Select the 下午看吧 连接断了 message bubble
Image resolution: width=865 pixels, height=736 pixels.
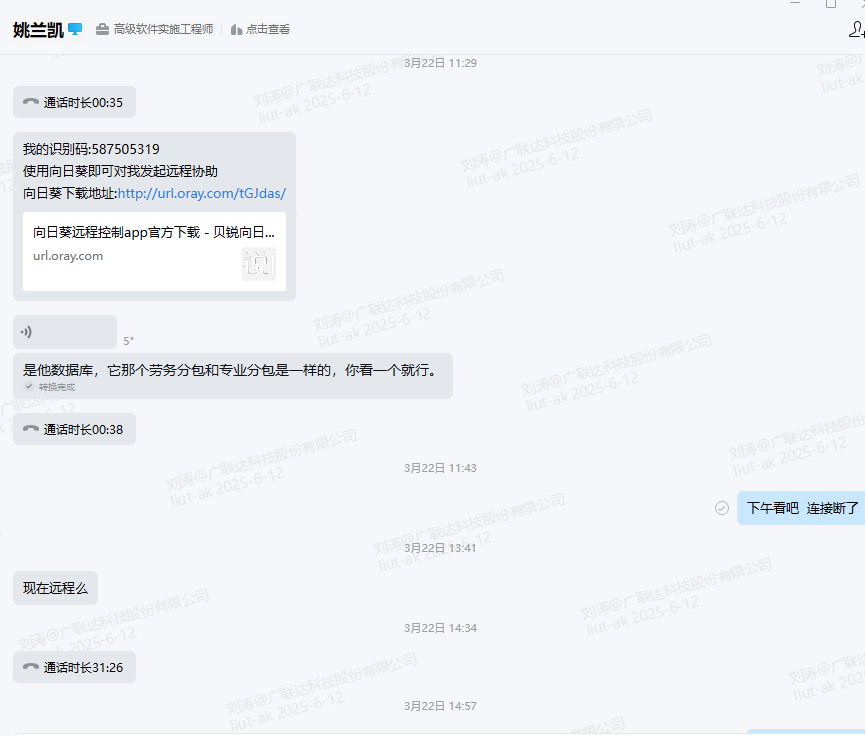[802, 508]
